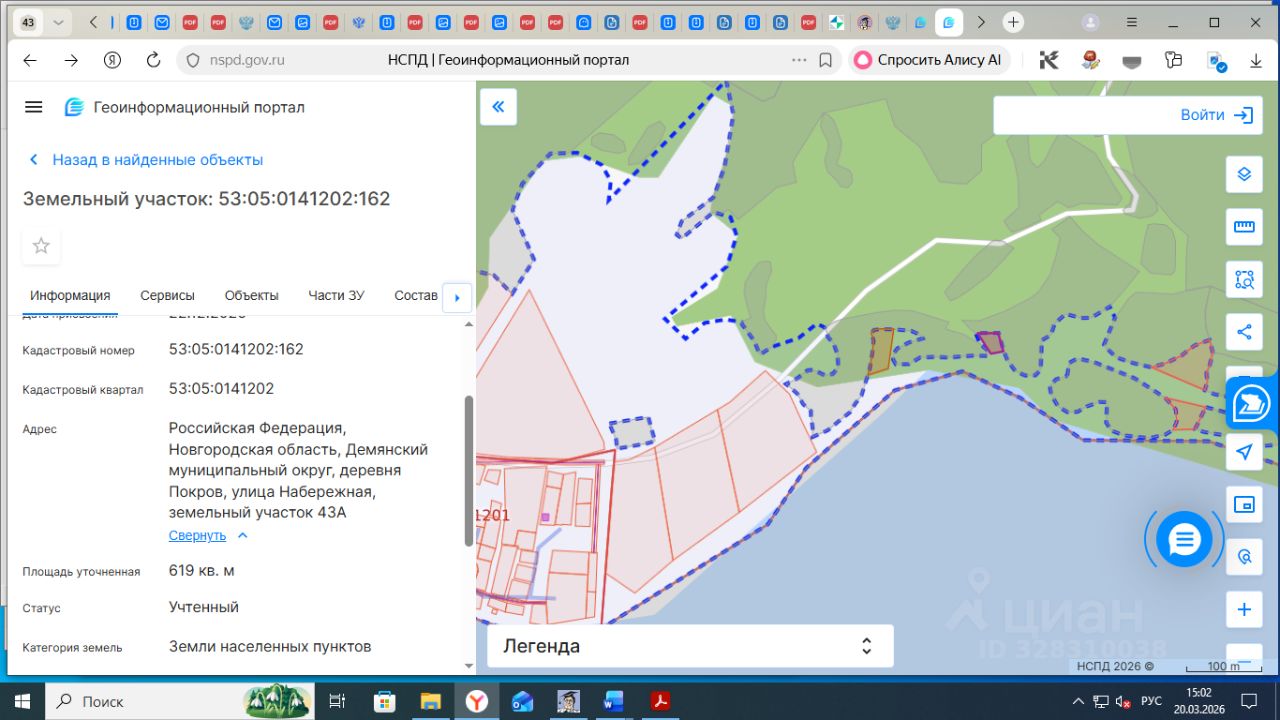This screenshot has height=720, width=1280.
Task: Collapse the side panel with double-chevron button
Action: [498, 107]
